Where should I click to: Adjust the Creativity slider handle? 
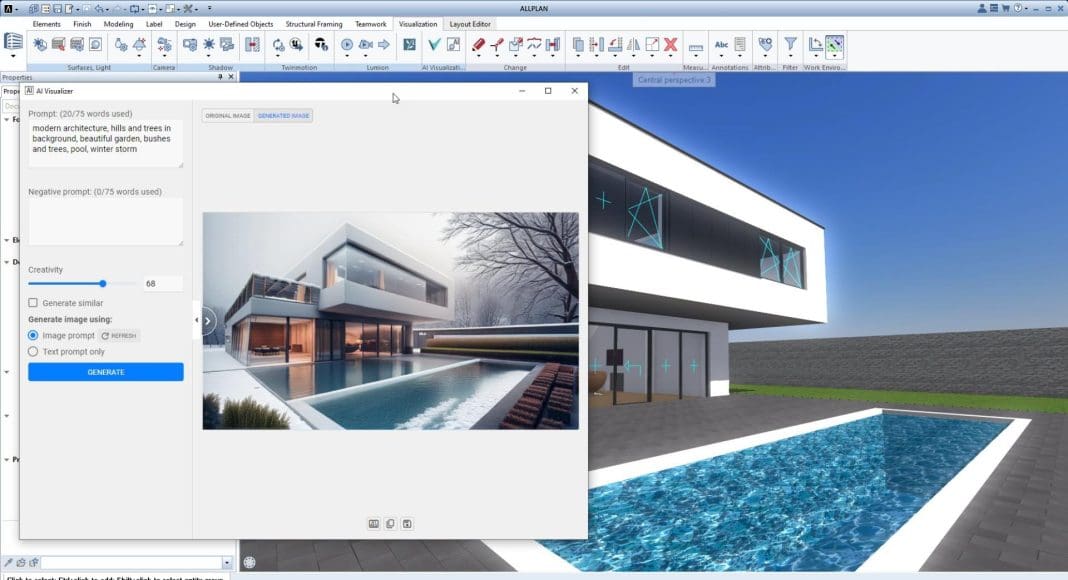[x=103, y=284]
